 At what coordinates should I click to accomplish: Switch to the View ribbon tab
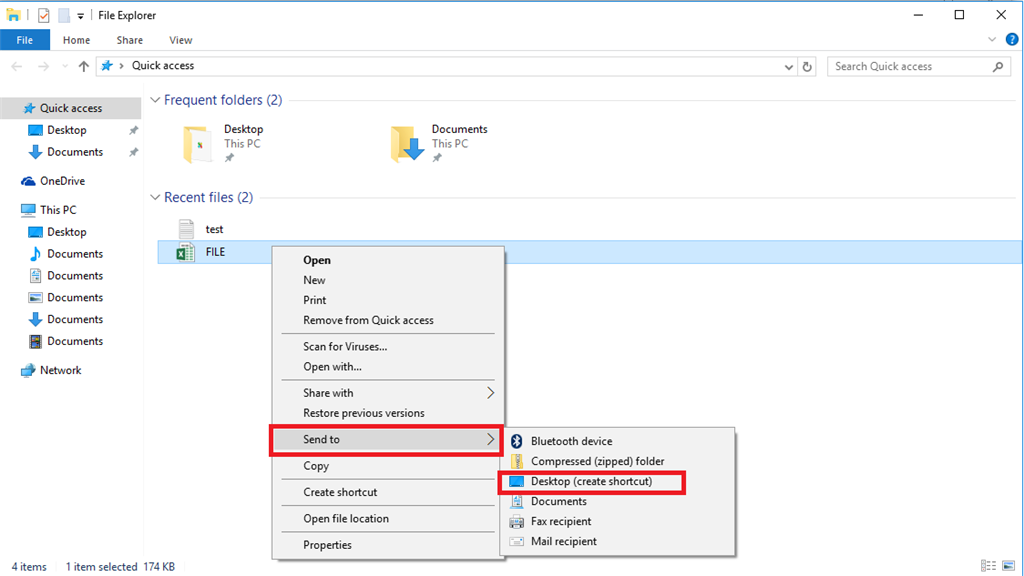click(180, 39)
